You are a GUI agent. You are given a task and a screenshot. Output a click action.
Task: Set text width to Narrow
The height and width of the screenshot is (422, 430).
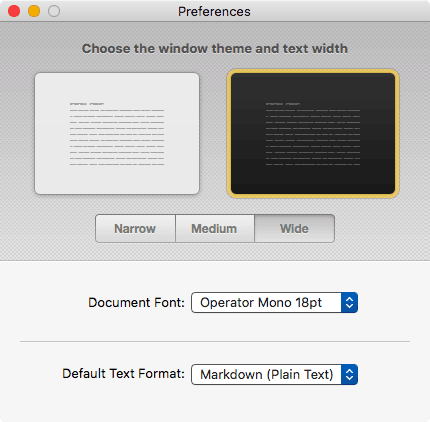coord(135,229)
